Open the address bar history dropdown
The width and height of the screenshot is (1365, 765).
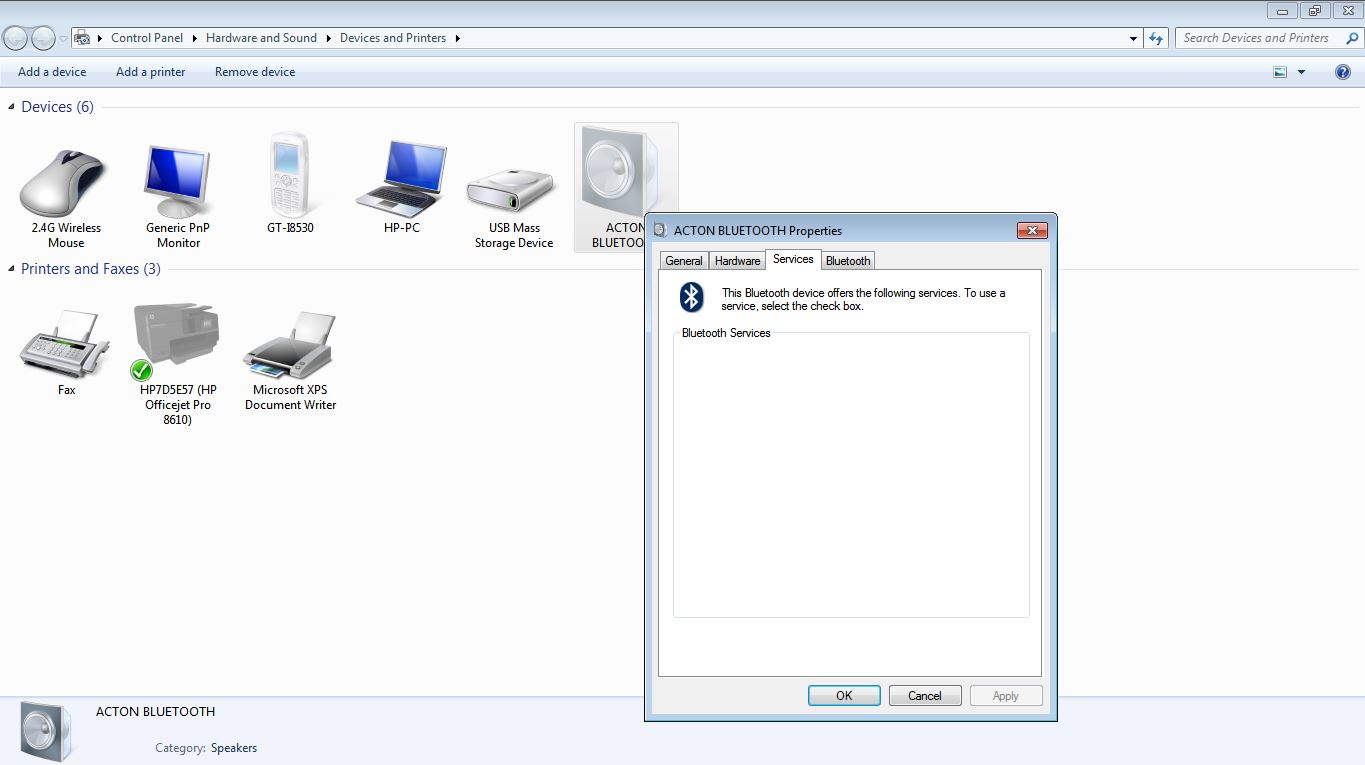(x=1133, y=38)
